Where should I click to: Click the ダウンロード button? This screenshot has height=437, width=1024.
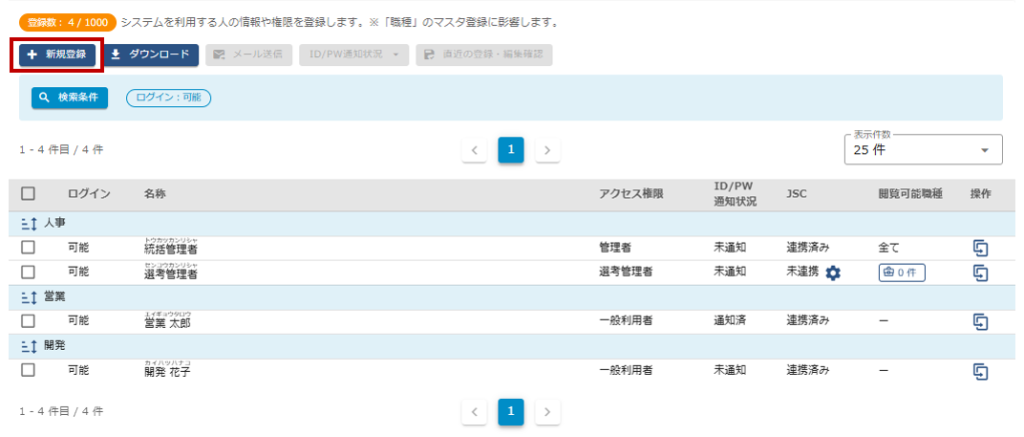pos(151,55)
